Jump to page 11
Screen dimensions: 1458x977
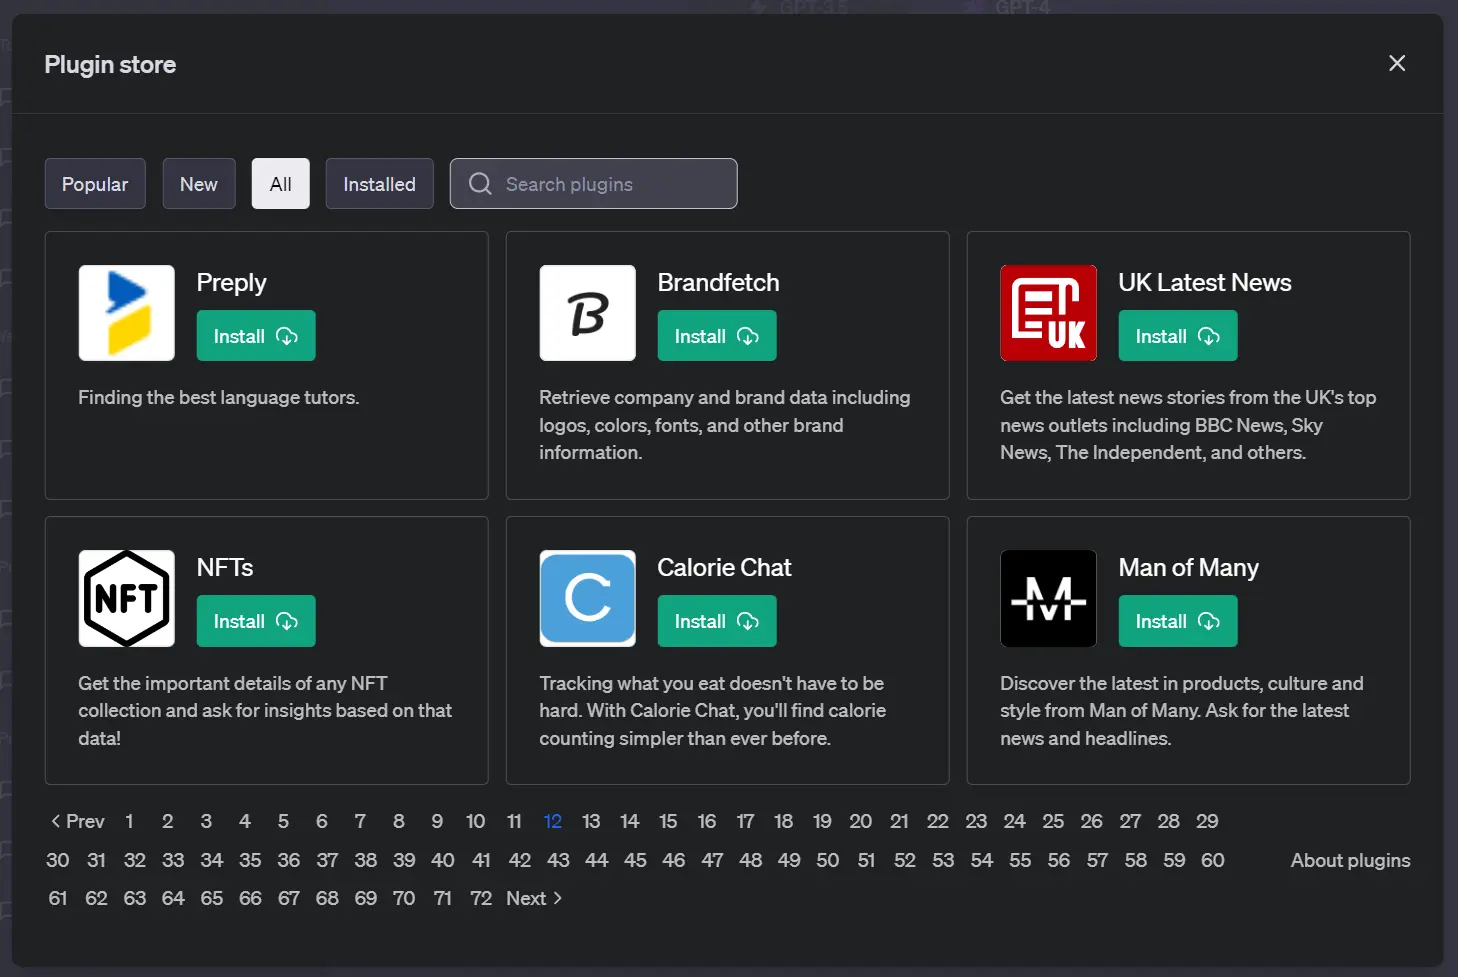tap(514, 821)
